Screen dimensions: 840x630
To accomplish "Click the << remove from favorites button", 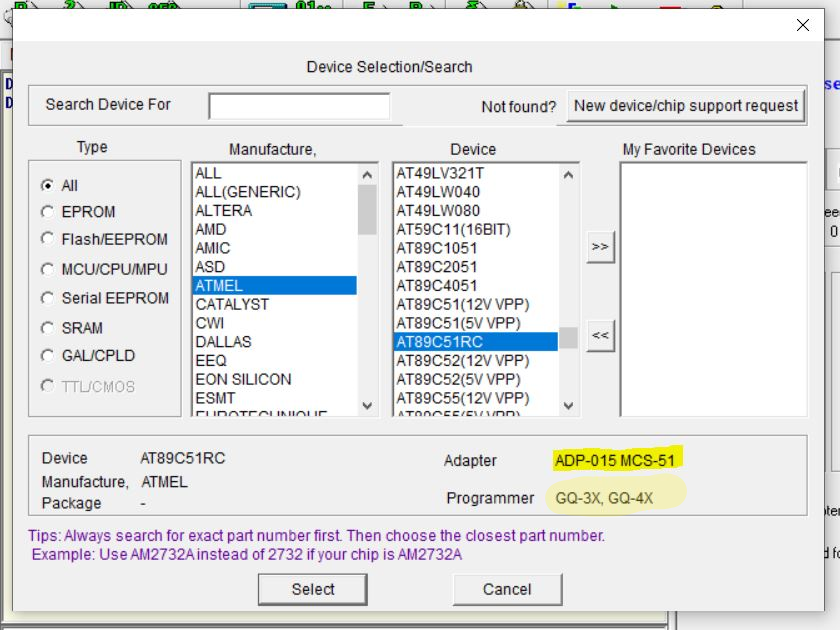I will pyautogui.click(x=600, y=336).
